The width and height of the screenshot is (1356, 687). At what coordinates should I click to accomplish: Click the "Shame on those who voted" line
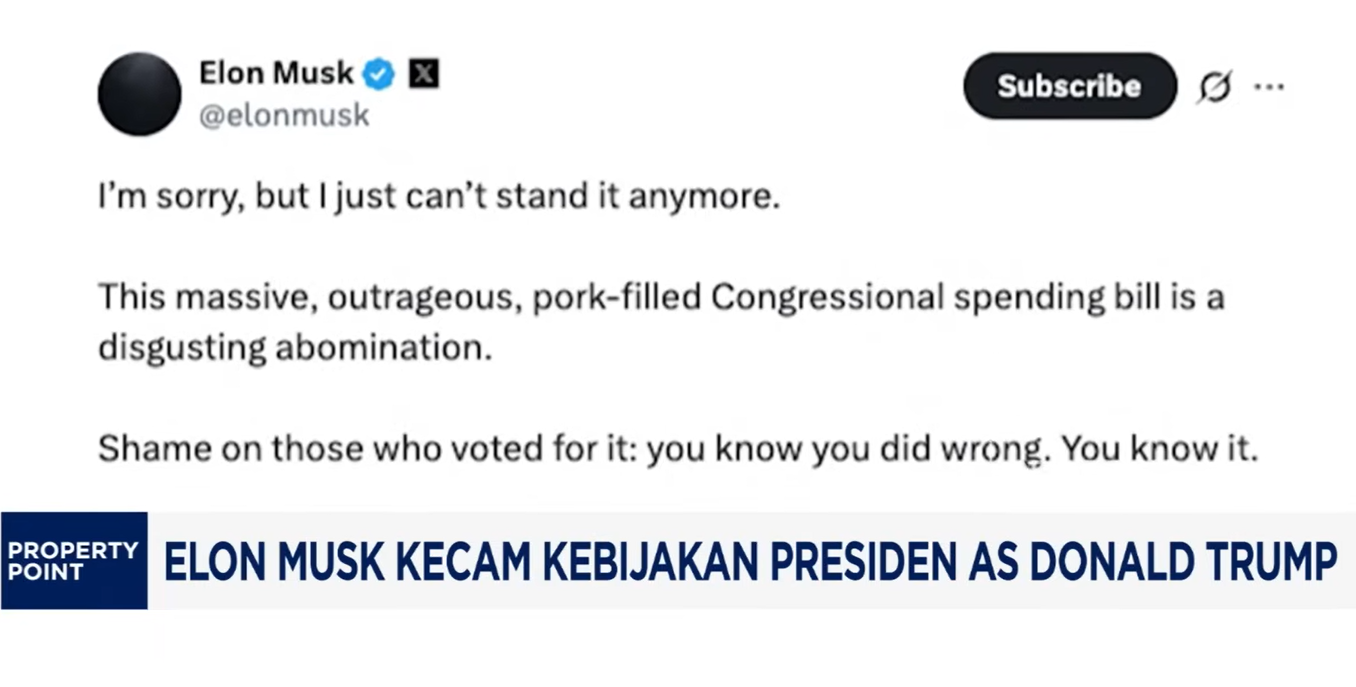[x=677, y=451]
